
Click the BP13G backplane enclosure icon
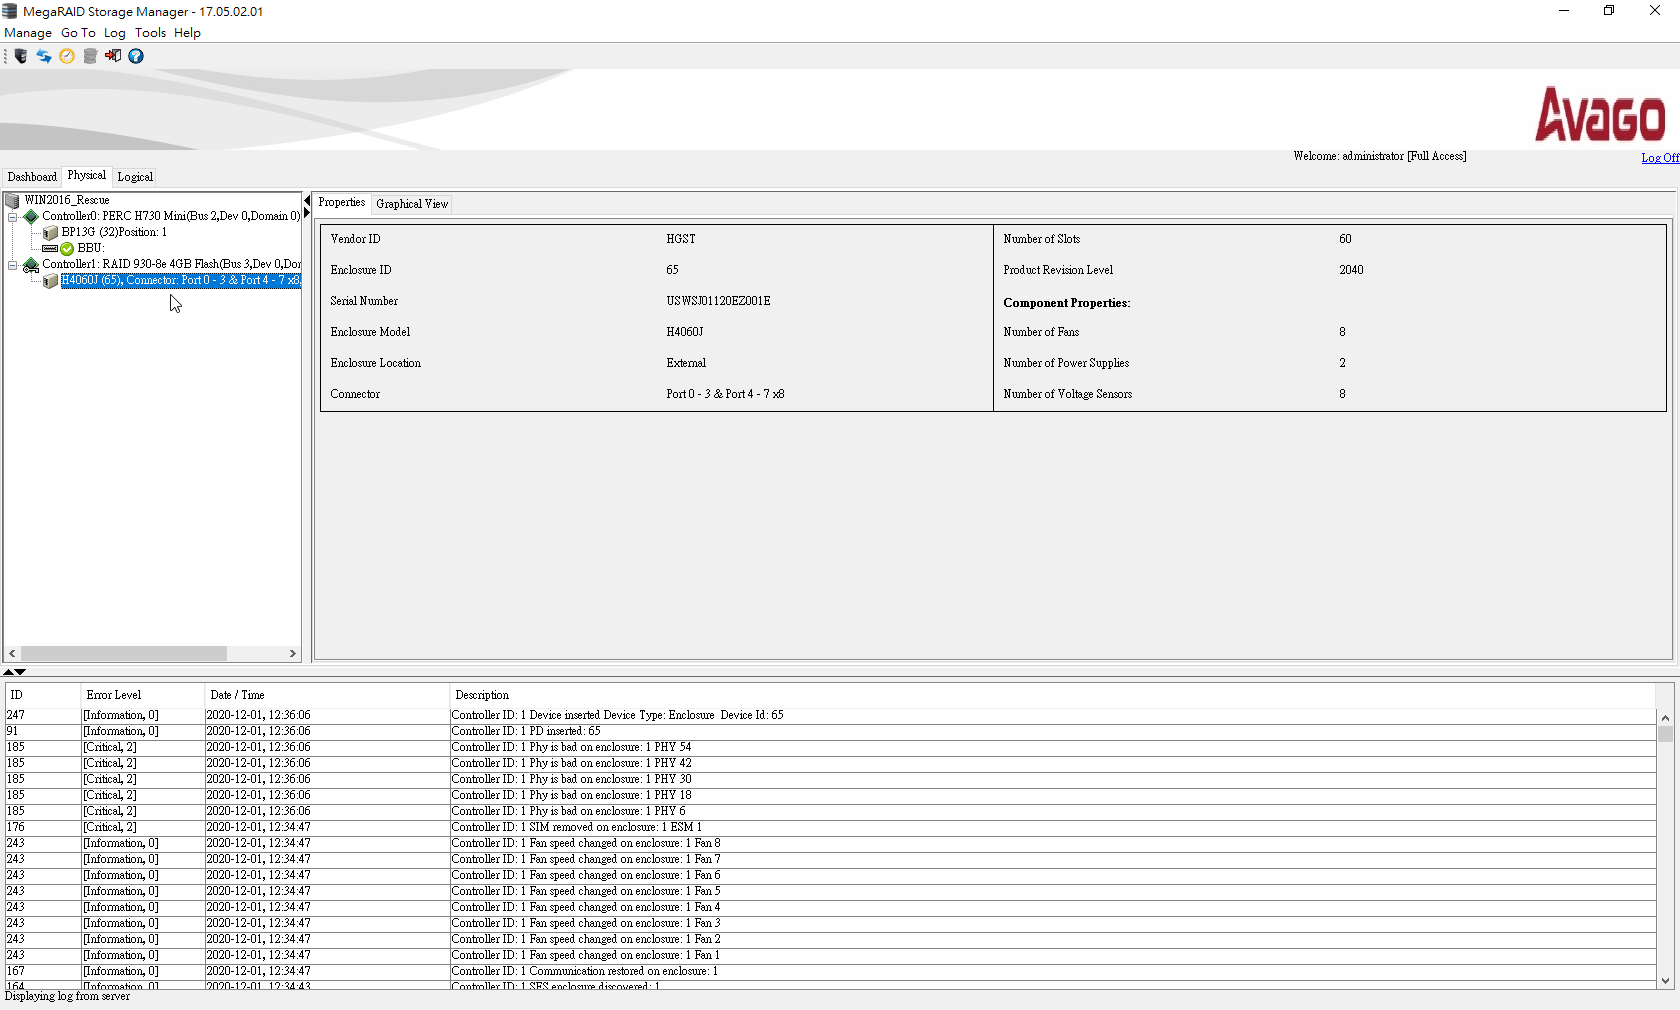(x=50, y=232)
